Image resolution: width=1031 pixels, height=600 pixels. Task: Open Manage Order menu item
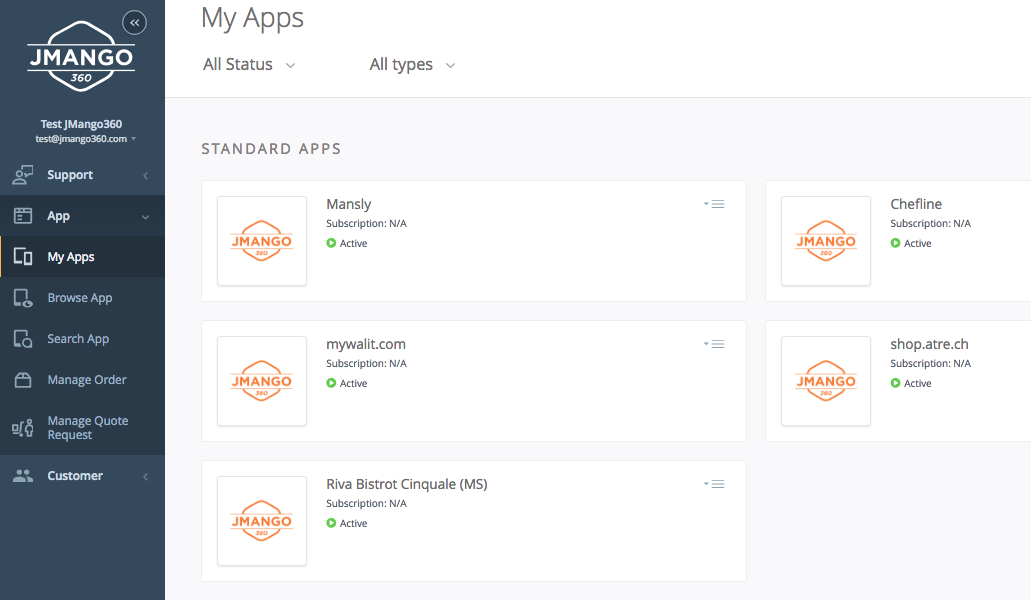(82, 380)
